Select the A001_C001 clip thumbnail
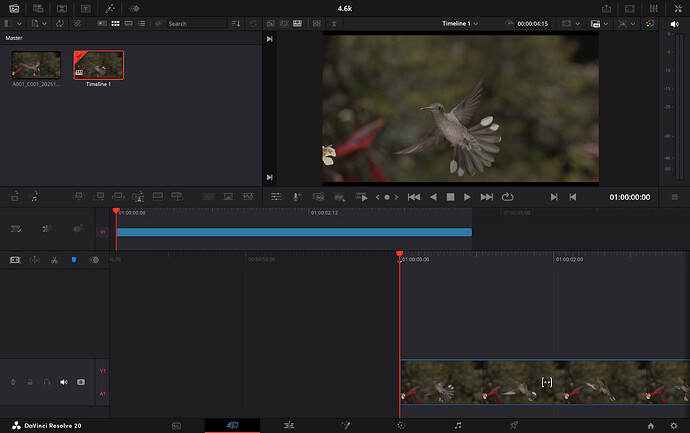690x433 pixels. [x=36, y=65]
